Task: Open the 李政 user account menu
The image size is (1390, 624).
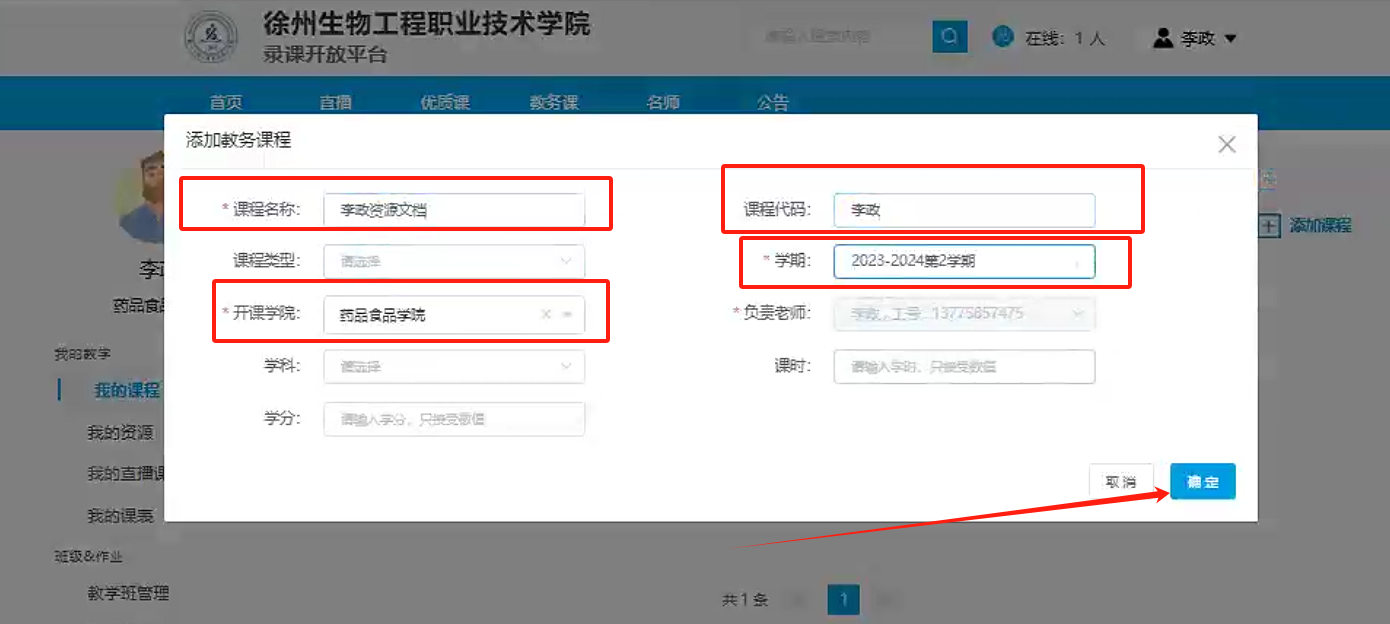Action: tap(1195, 38)
